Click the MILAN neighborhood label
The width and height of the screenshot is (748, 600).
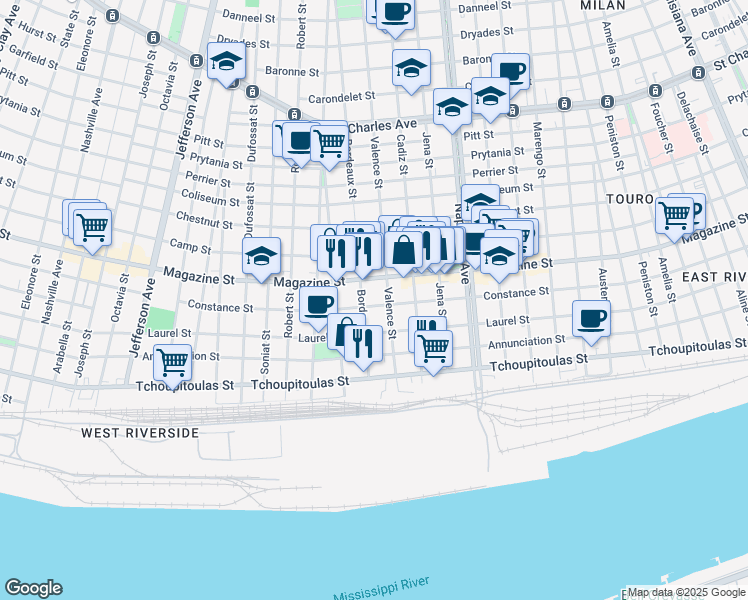pos(603,5)
